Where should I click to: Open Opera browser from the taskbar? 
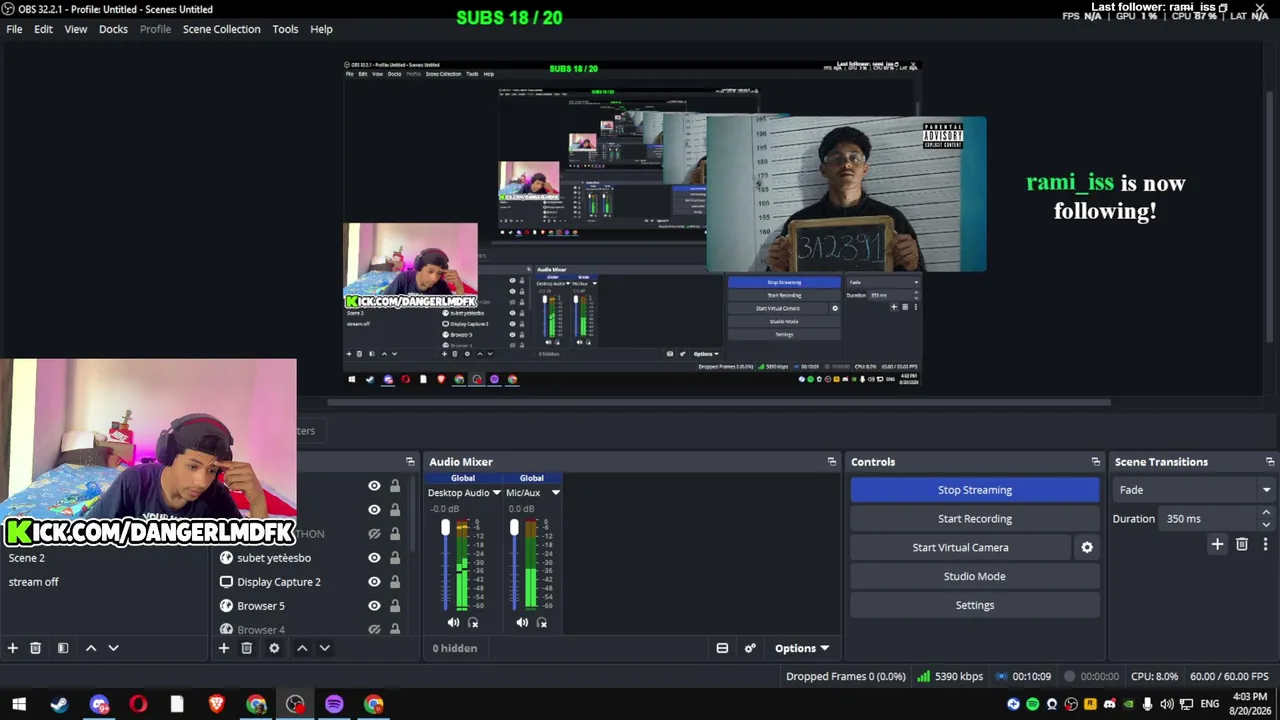pyautogui.click(x=138, y=704)
